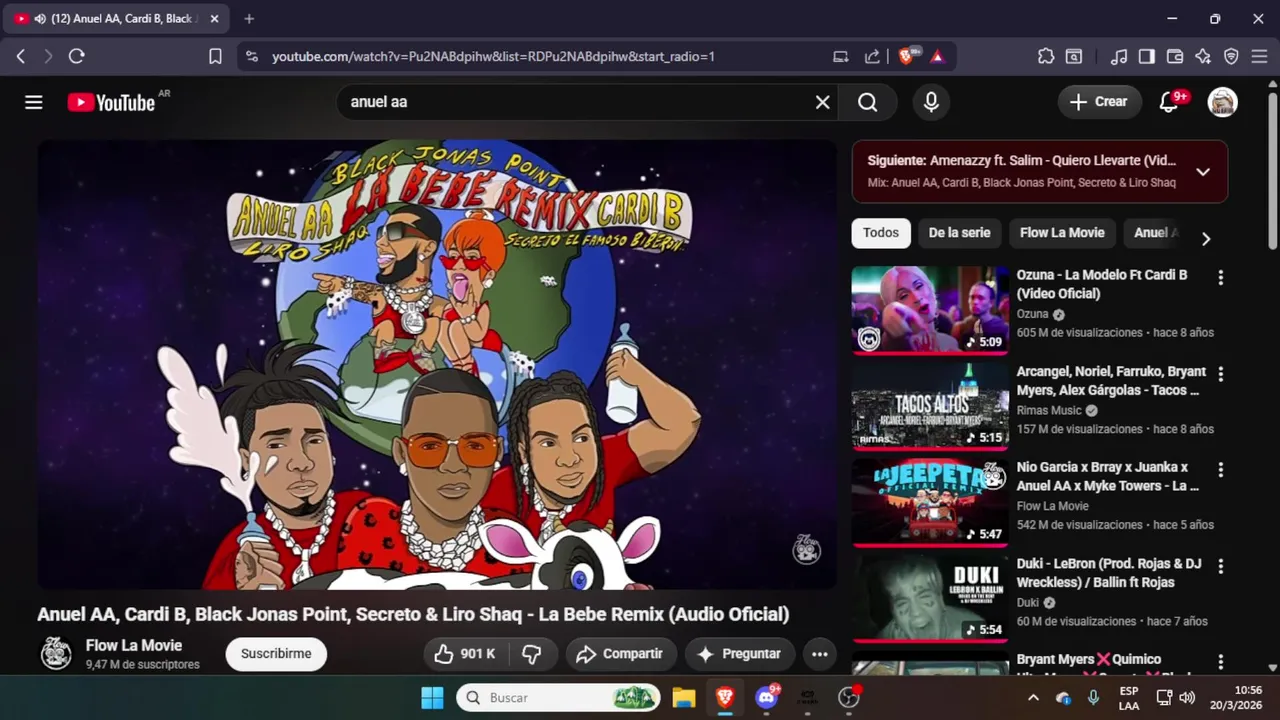
Task: Expand the Siguiente mix playlist panel
Action: pos(1203,172)
